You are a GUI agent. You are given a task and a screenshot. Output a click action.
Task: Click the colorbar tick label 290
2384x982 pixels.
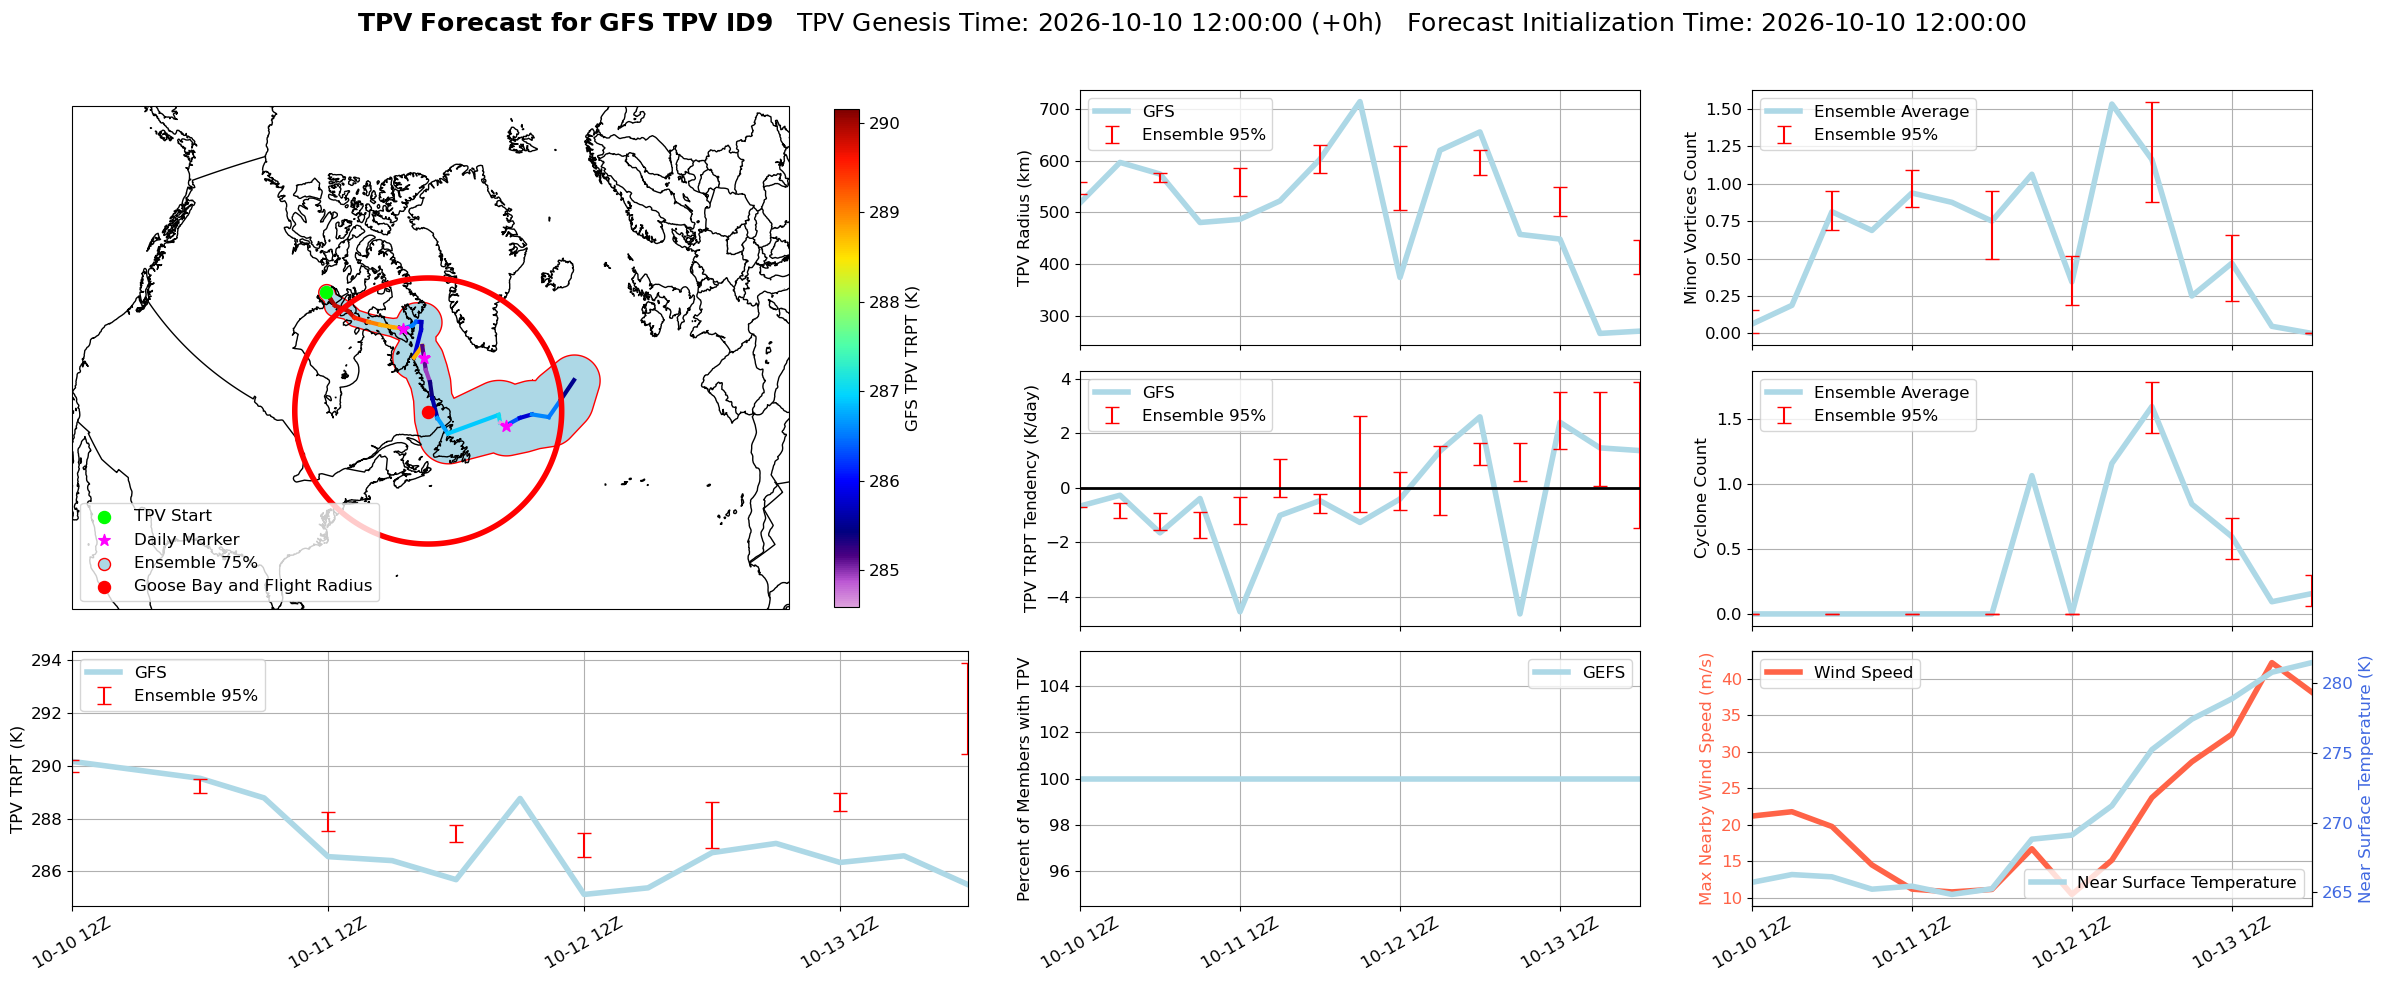pos(884,124)
